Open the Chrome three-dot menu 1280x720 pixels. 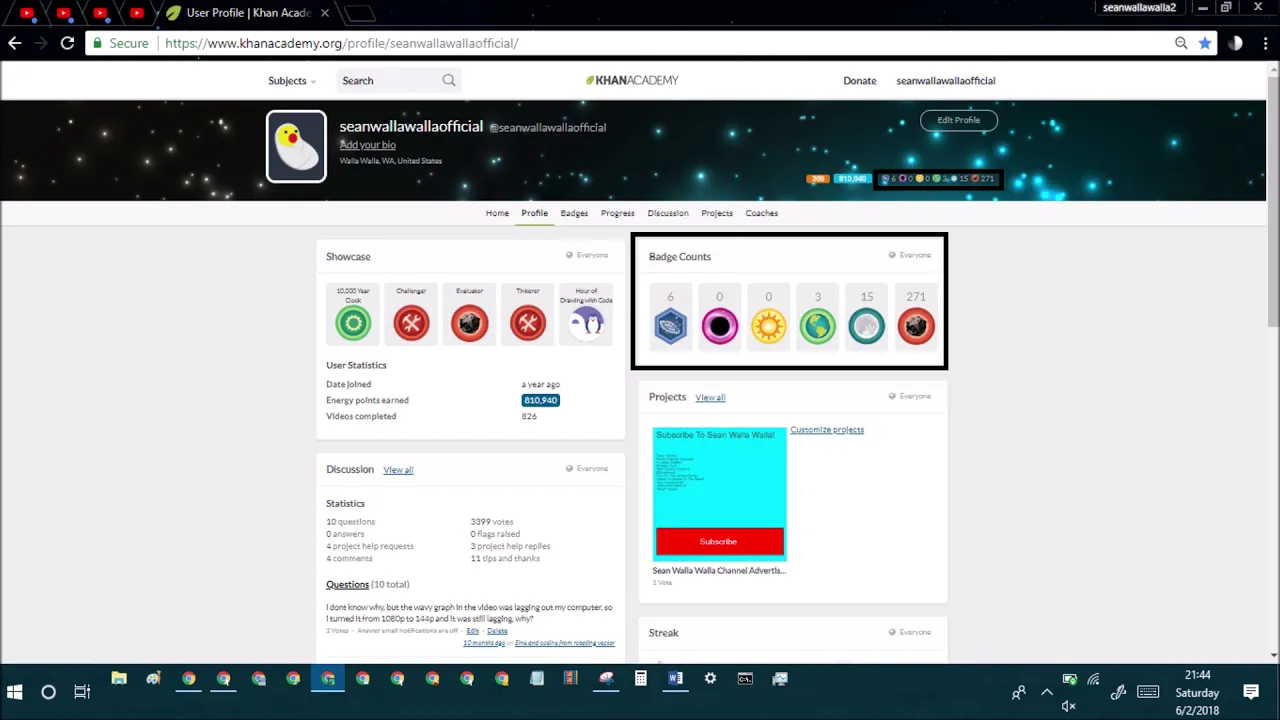tap(1265, 43)
